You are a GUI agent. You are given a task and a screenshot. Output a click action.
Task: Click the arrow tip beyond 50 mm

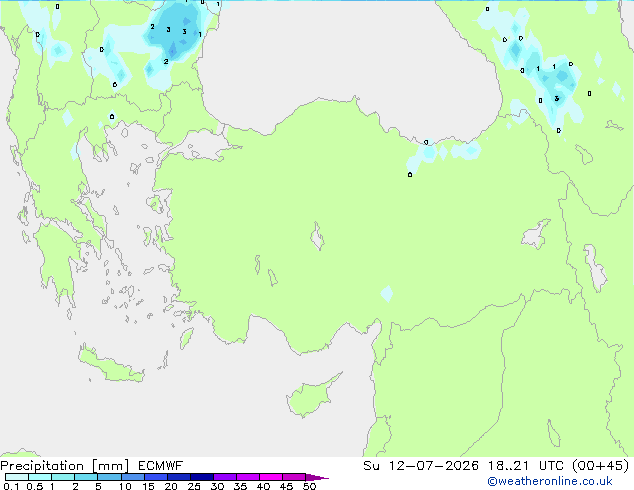317,477
